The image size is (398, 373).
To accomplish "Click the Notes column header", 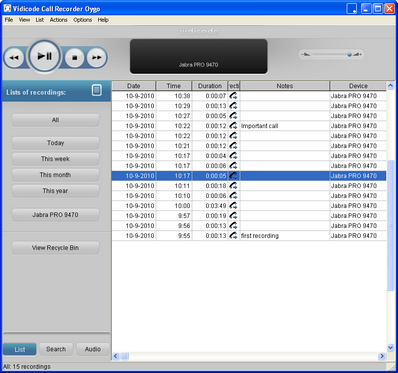I will [x=284, y=86].
